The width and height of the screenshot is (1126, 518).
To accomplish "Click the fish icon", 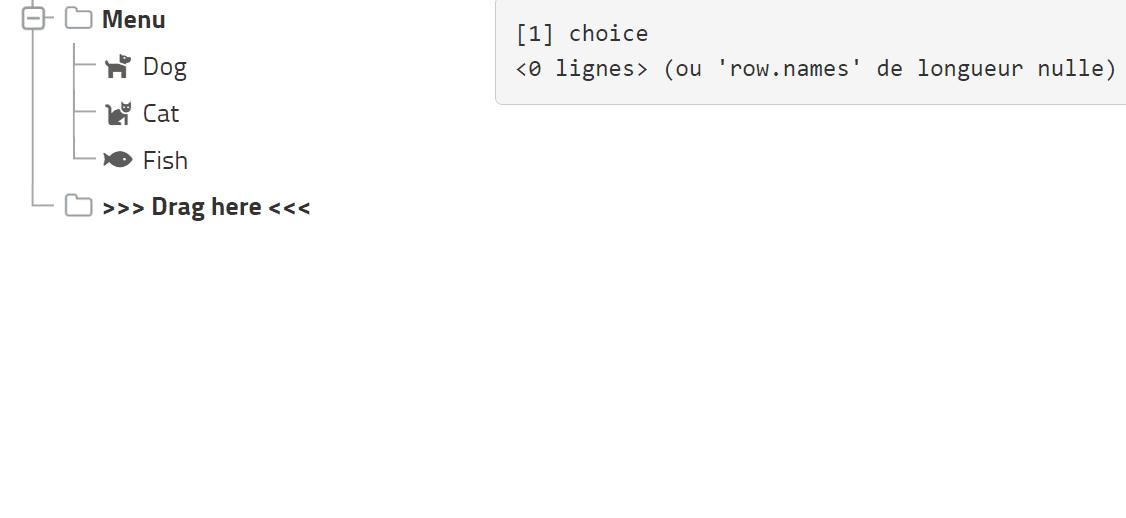I will point(118,160).
